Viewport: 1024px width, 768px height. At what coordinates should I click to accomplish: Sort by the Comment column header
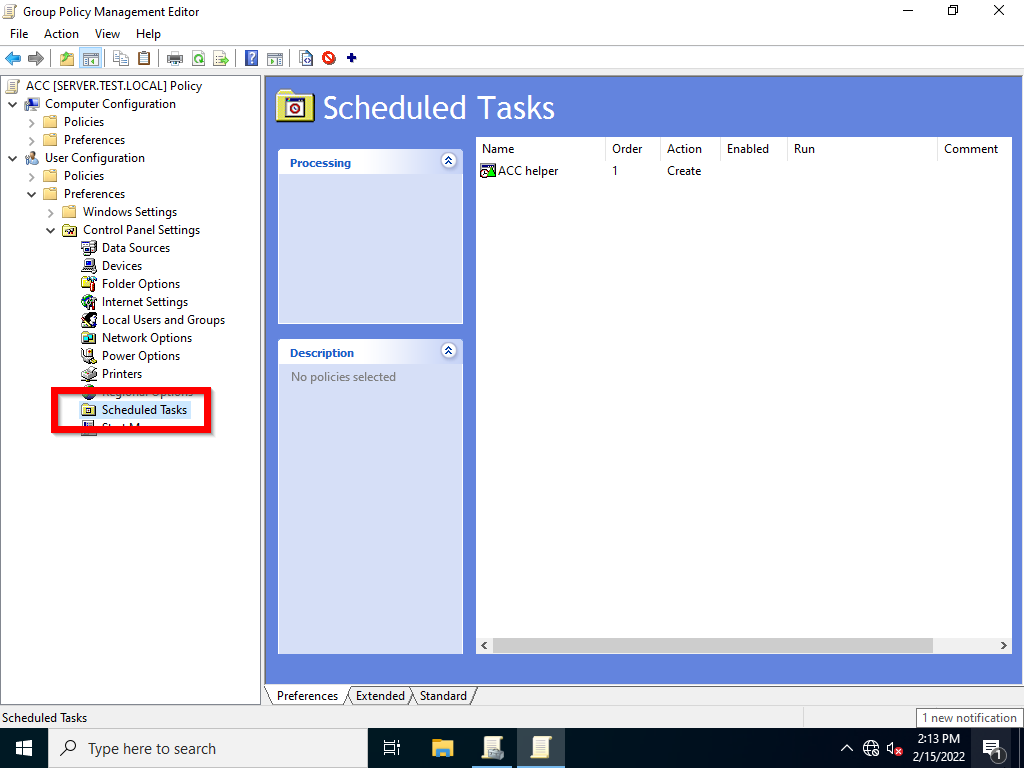click(x=974, y=149)
